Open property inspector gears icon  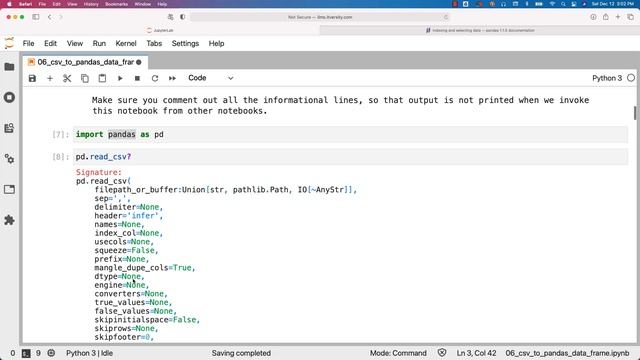pos(9,159)
